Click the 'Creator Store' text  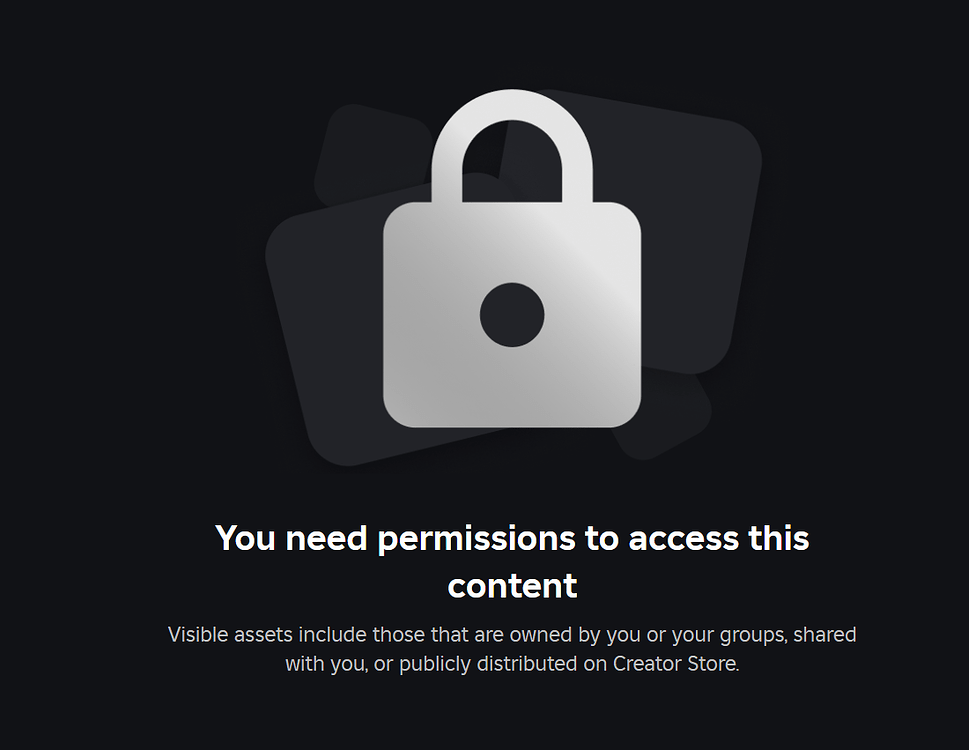click(675, 664)
